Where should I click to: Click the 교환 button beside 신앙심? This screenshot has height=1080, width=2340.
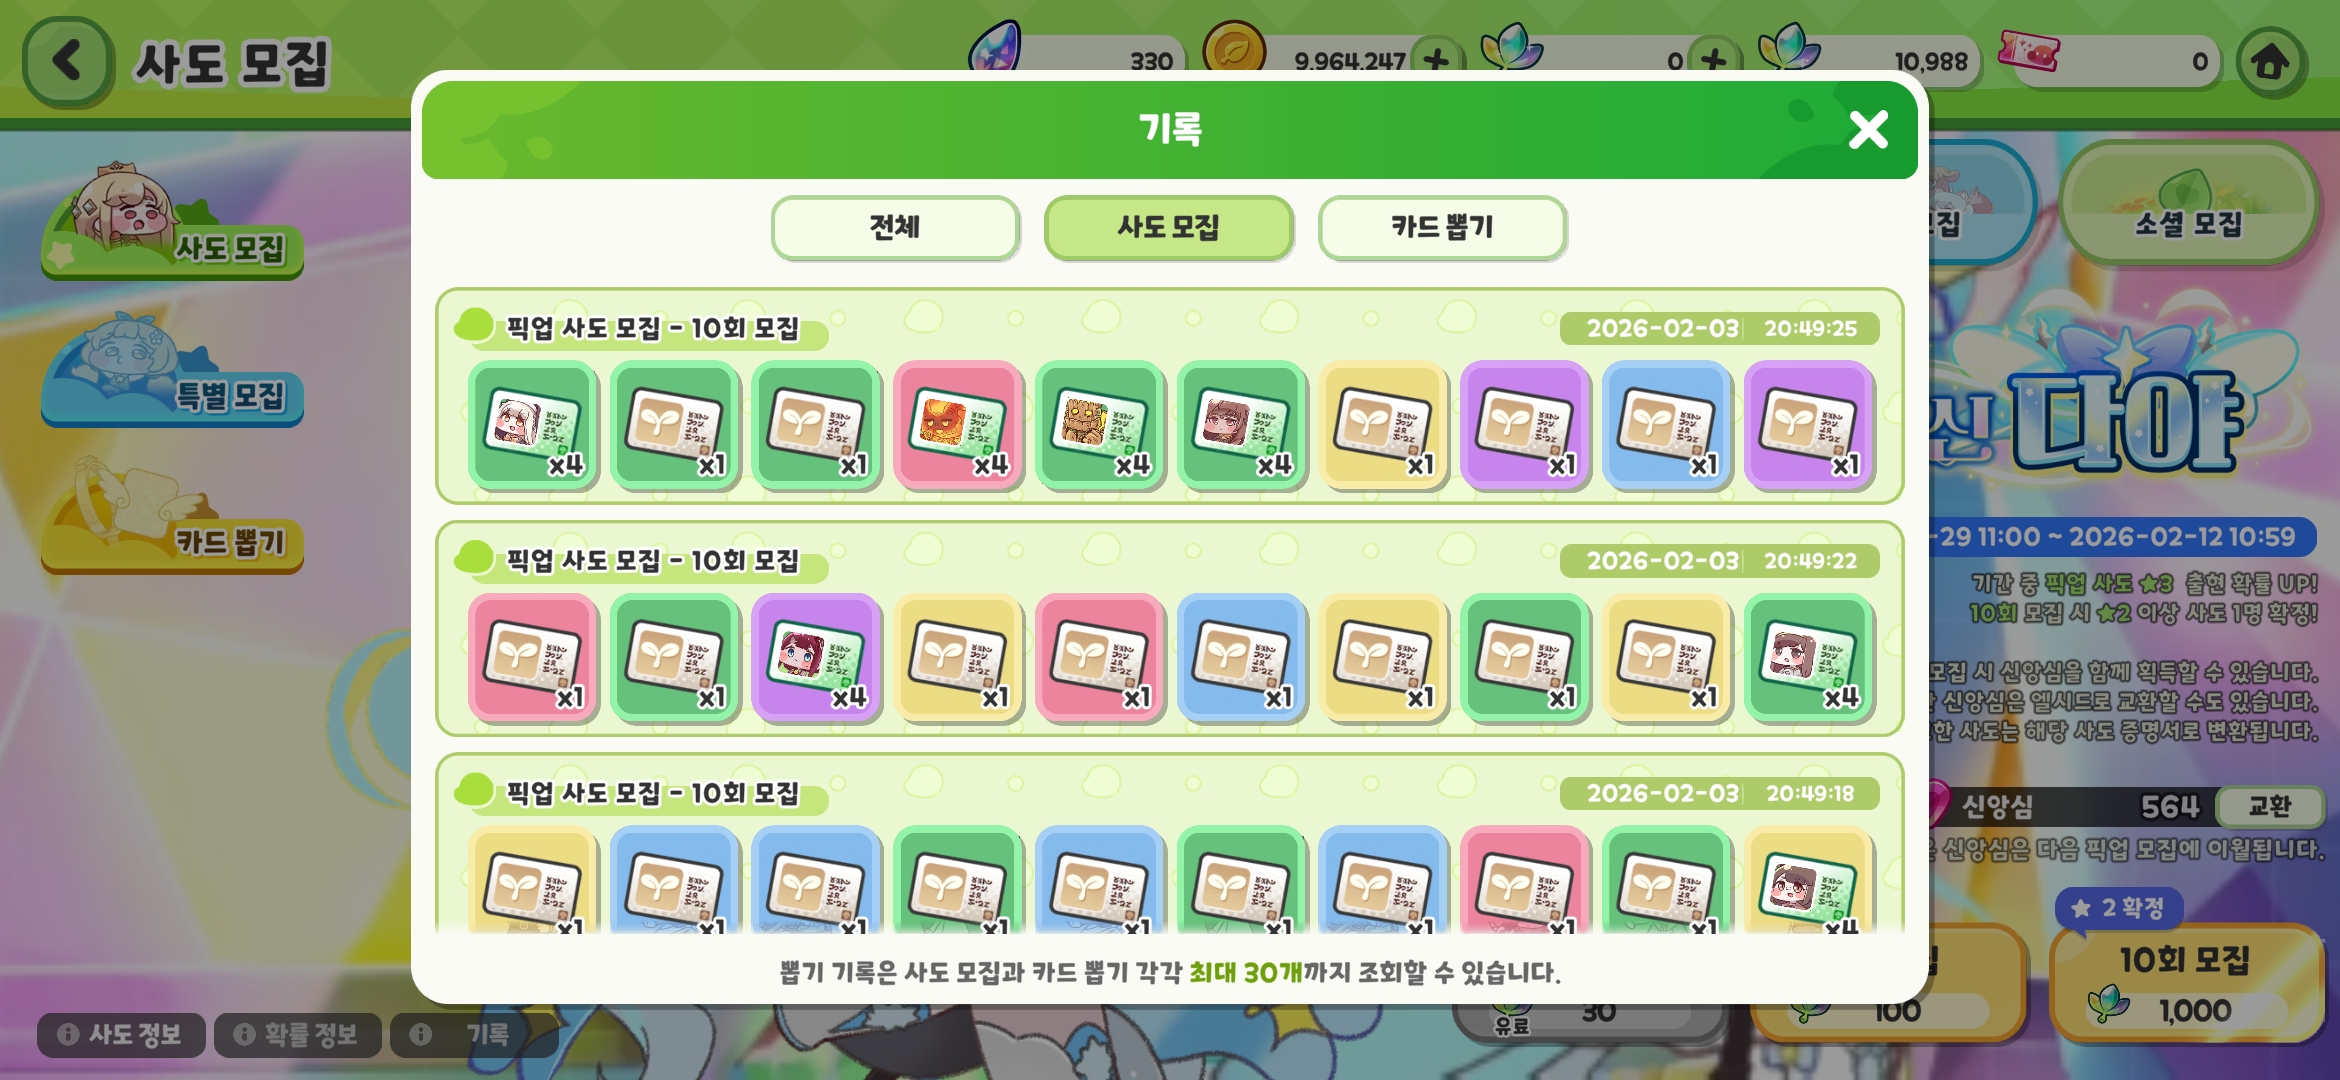(x=2268, y=806)
